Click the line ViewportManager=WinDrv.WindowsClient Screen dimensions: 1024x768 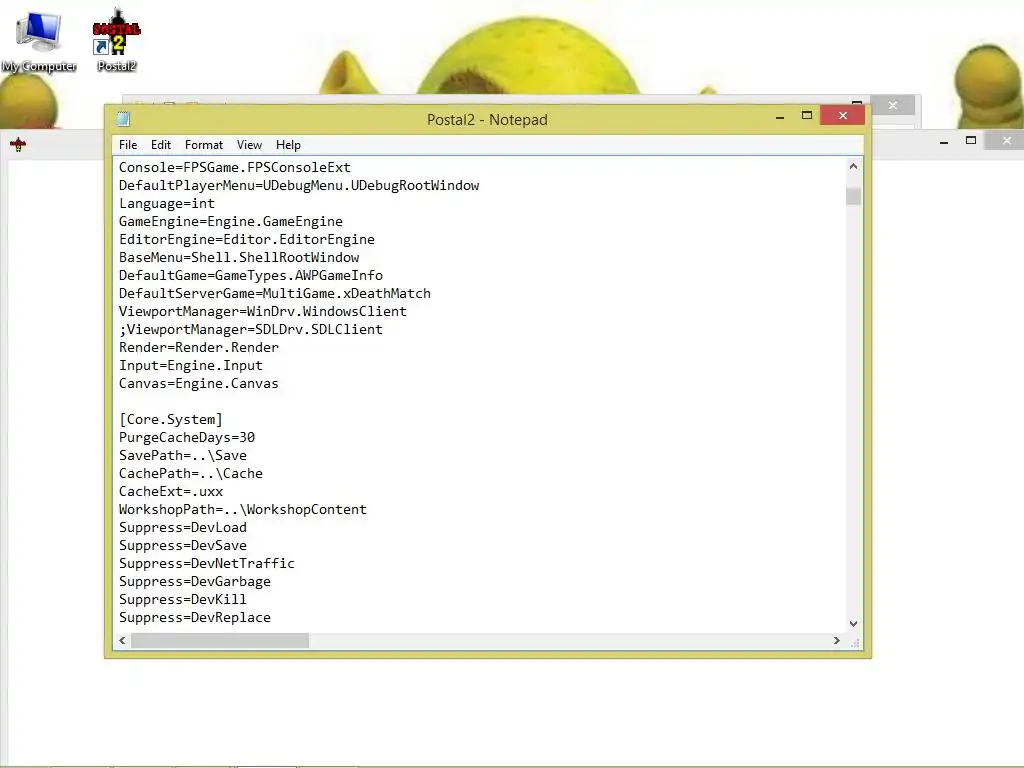[263, 312]
